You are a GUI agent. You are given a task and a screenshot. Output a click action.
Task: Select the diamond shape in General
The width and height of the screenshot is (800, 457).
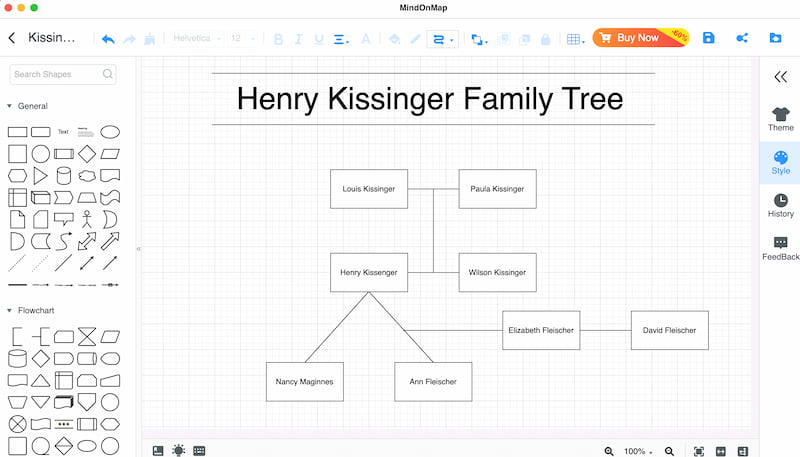point(87,154)
